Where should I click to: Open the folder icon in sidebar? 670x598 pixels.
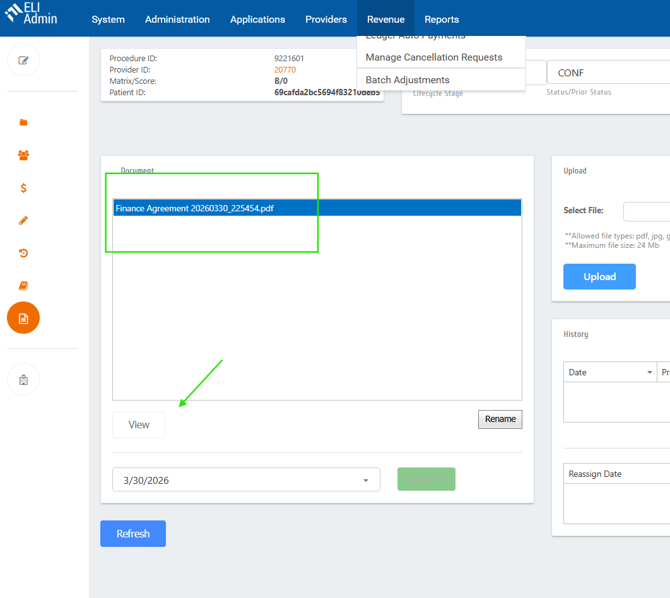point(23,123)
